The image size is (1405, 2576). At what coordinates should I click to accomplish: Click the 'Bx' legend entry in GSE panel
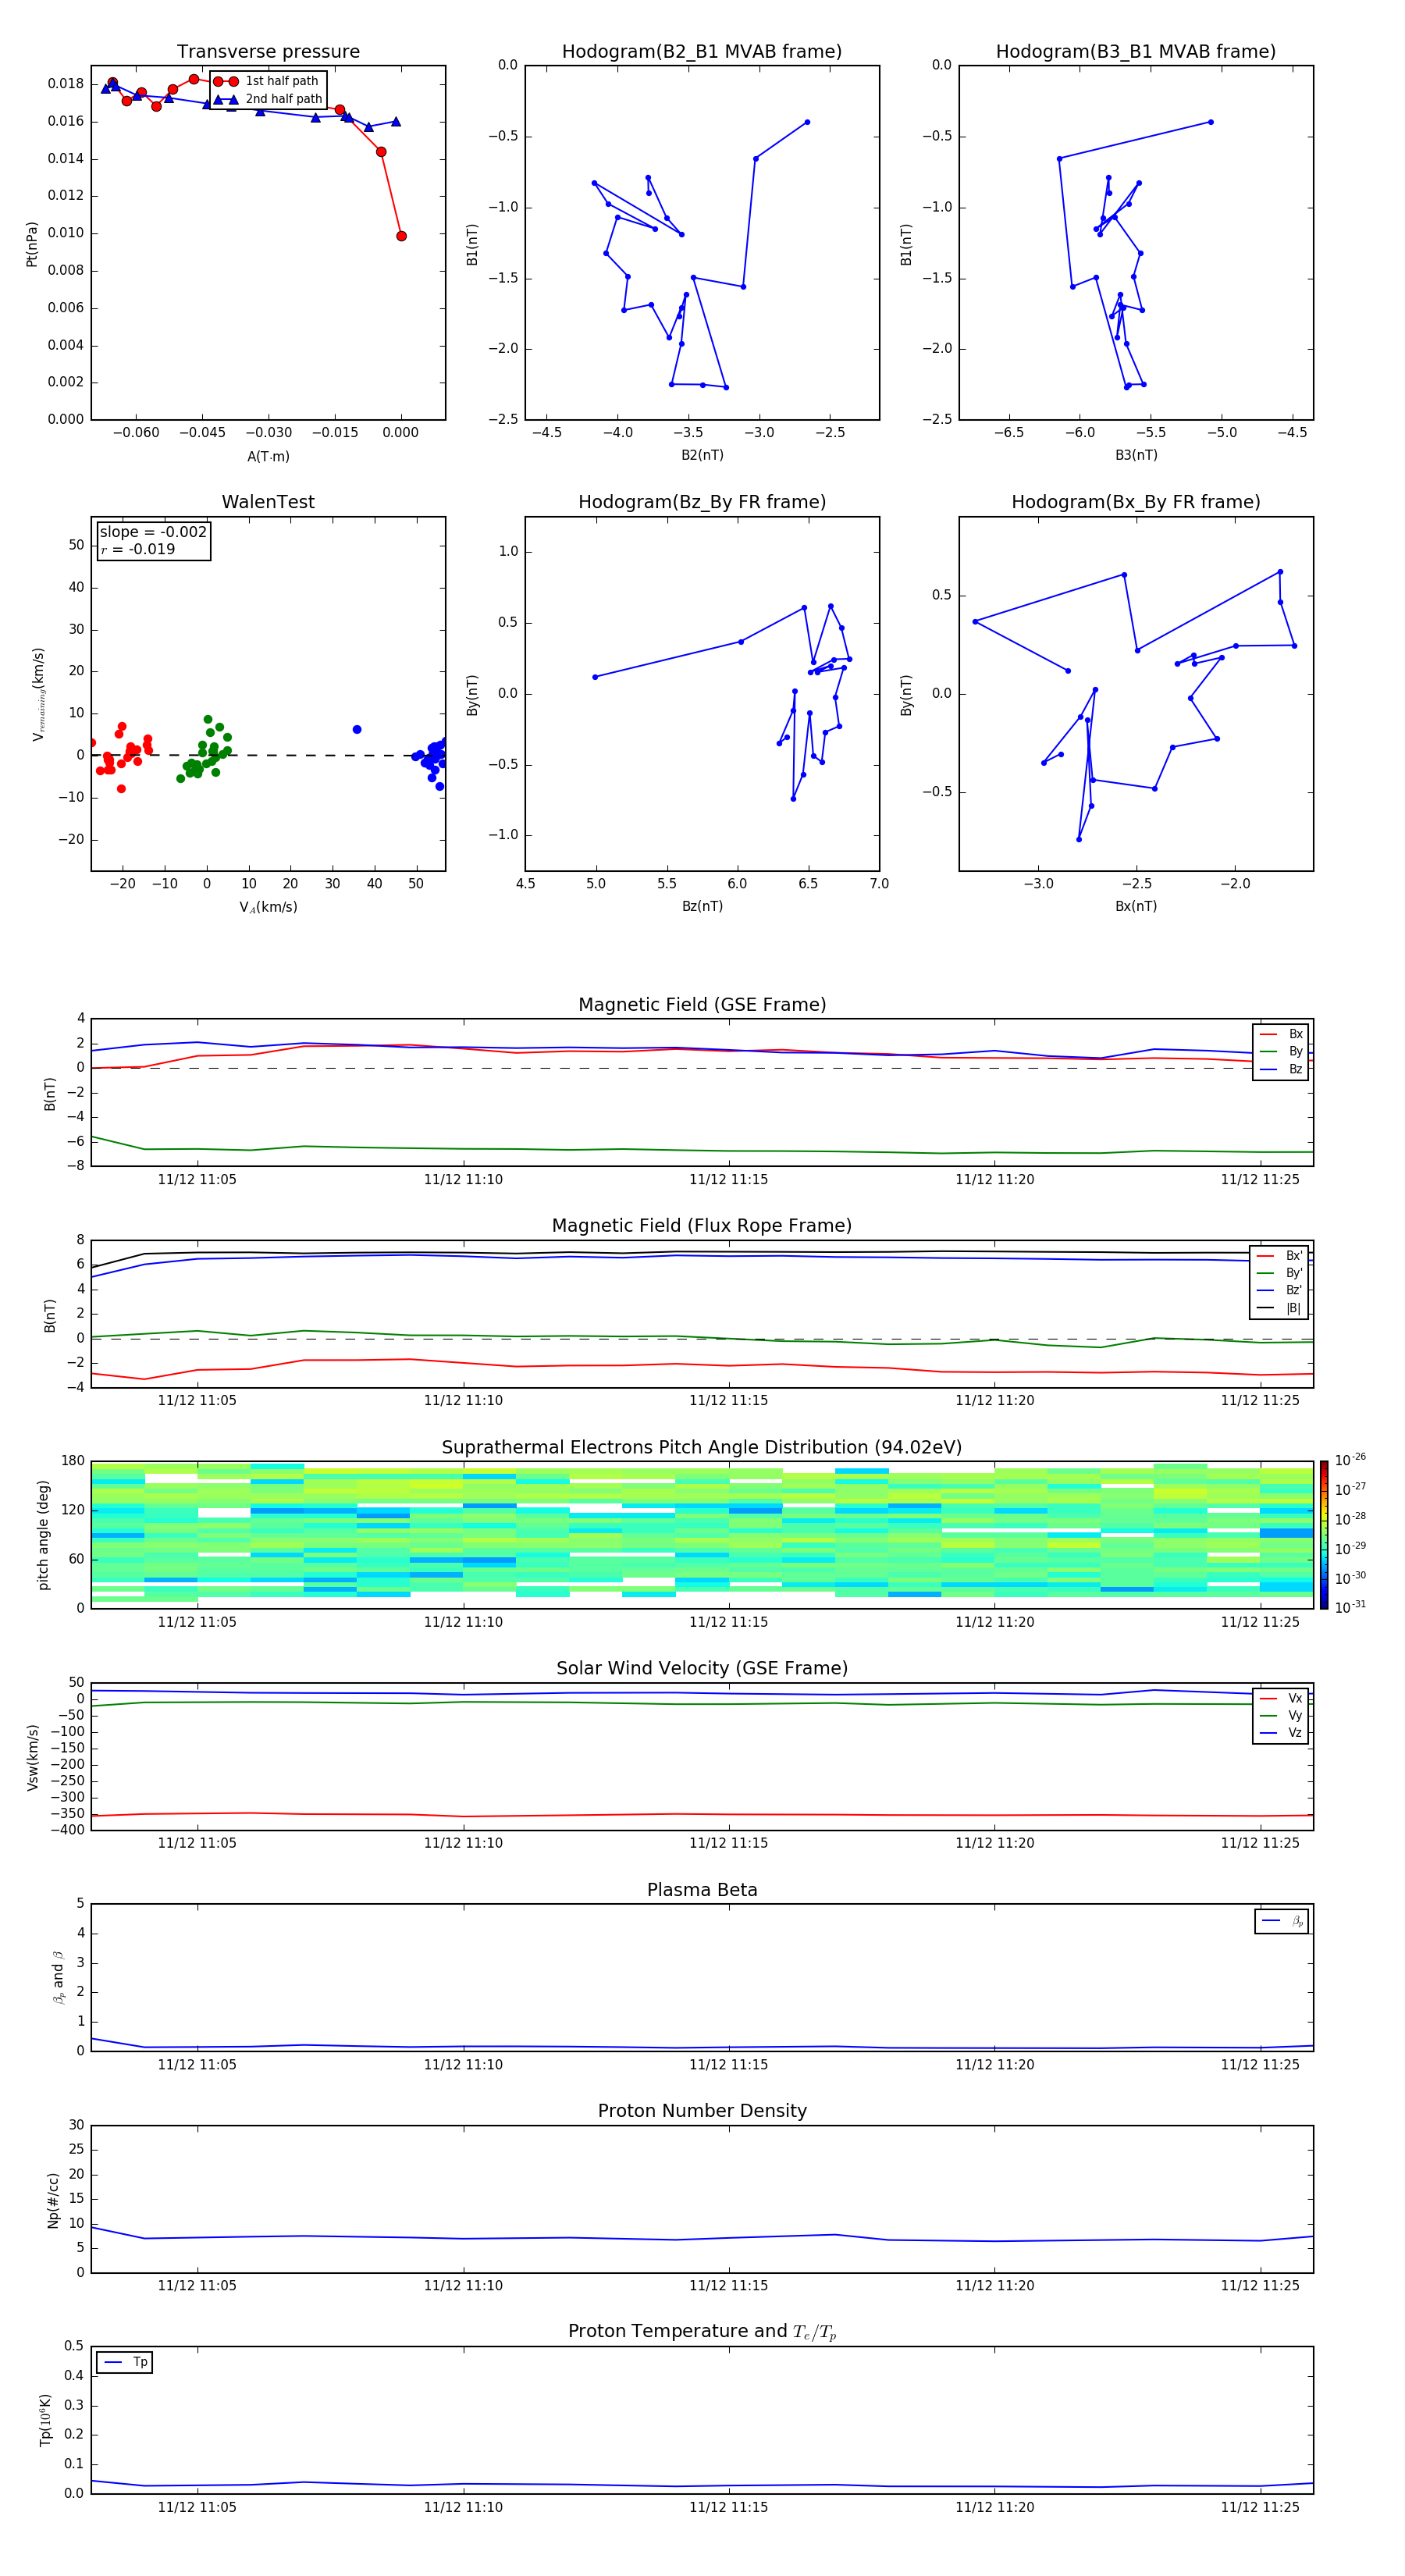pyautogui.click(x=1281, y=1034)
